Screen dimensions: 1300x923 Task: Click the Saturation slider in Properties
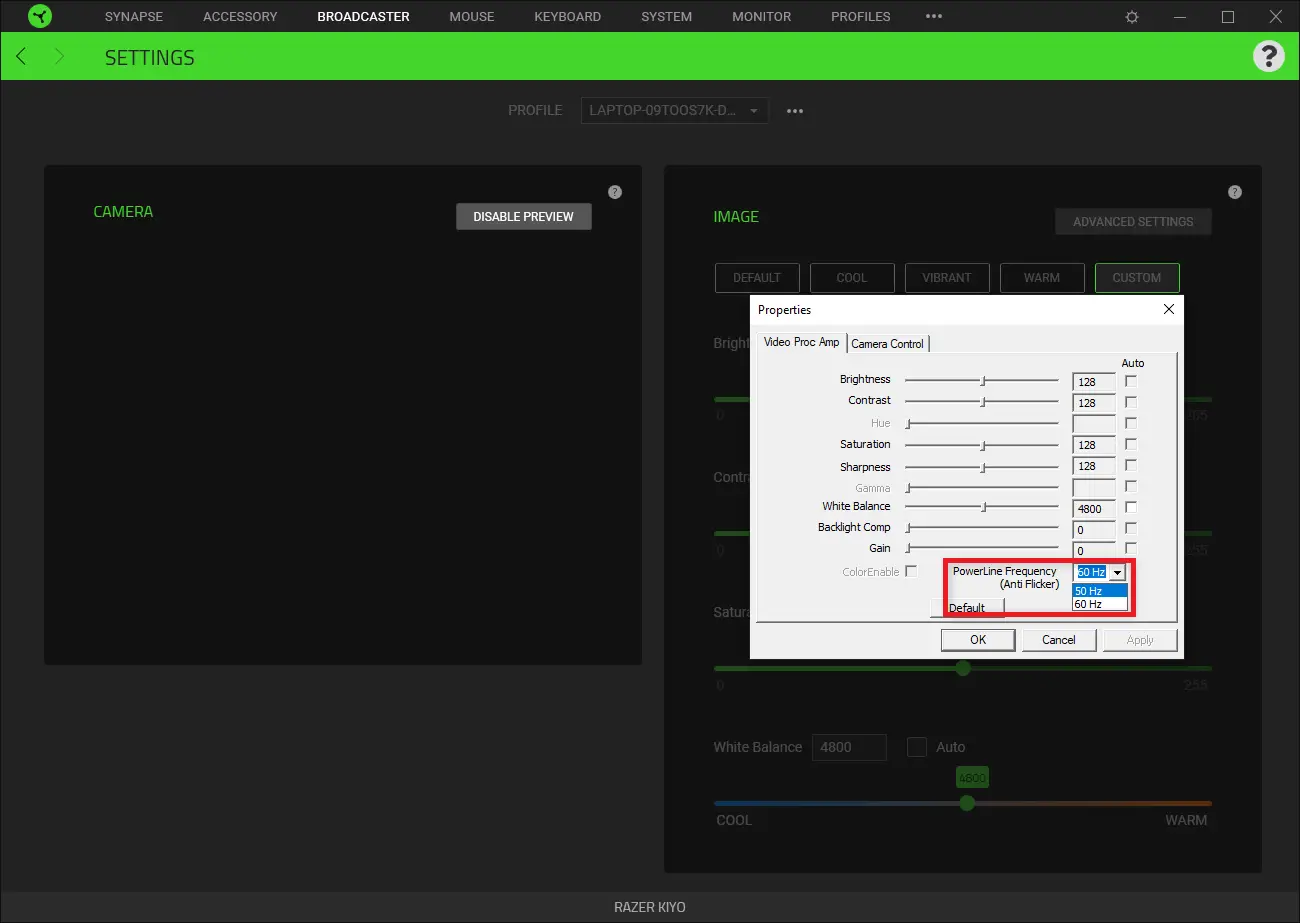[982, 445]
